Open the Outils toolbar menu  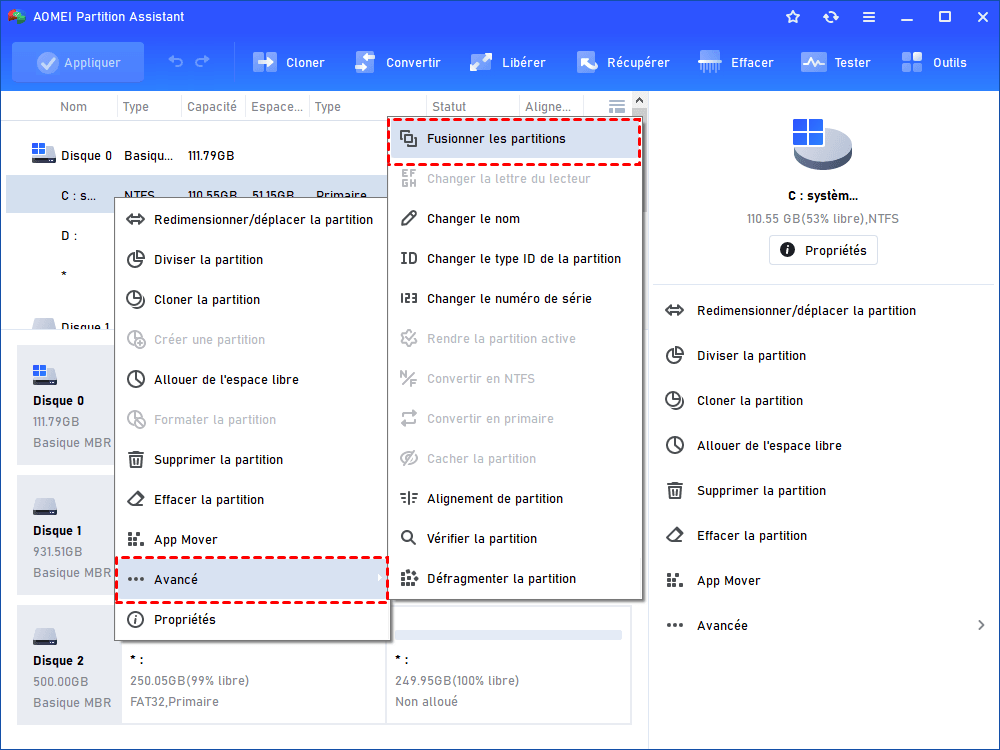934,62
